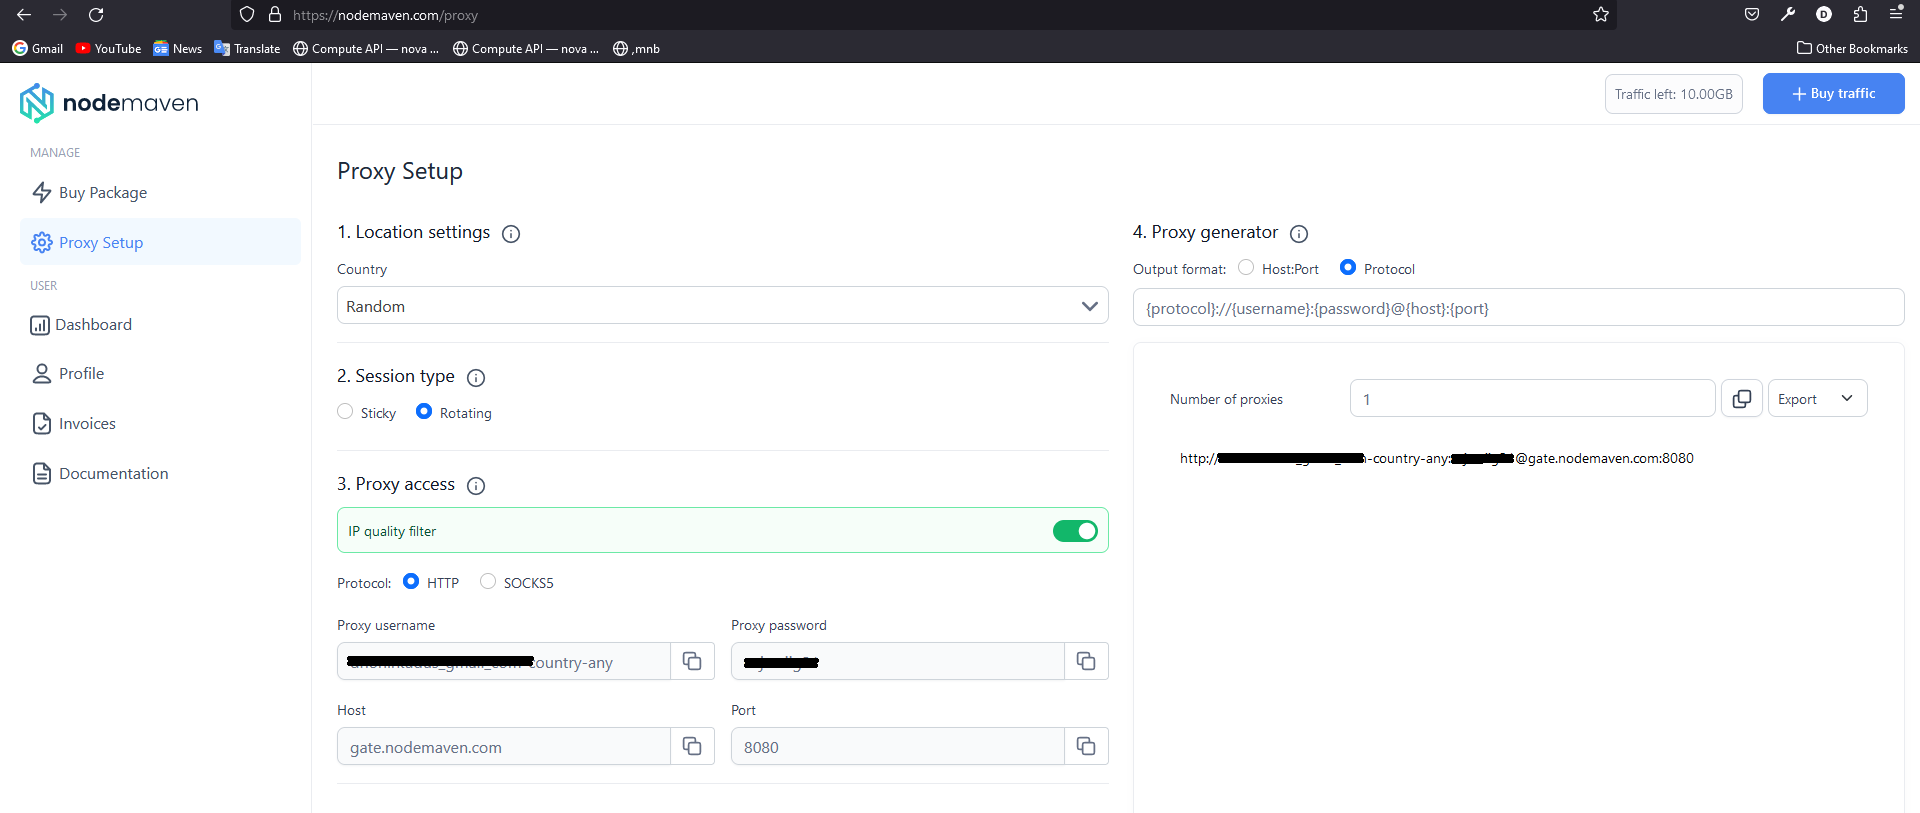This screenshot has height=813, width=1920.
Task: Select the Sticky session type
Action: point(345,412)
